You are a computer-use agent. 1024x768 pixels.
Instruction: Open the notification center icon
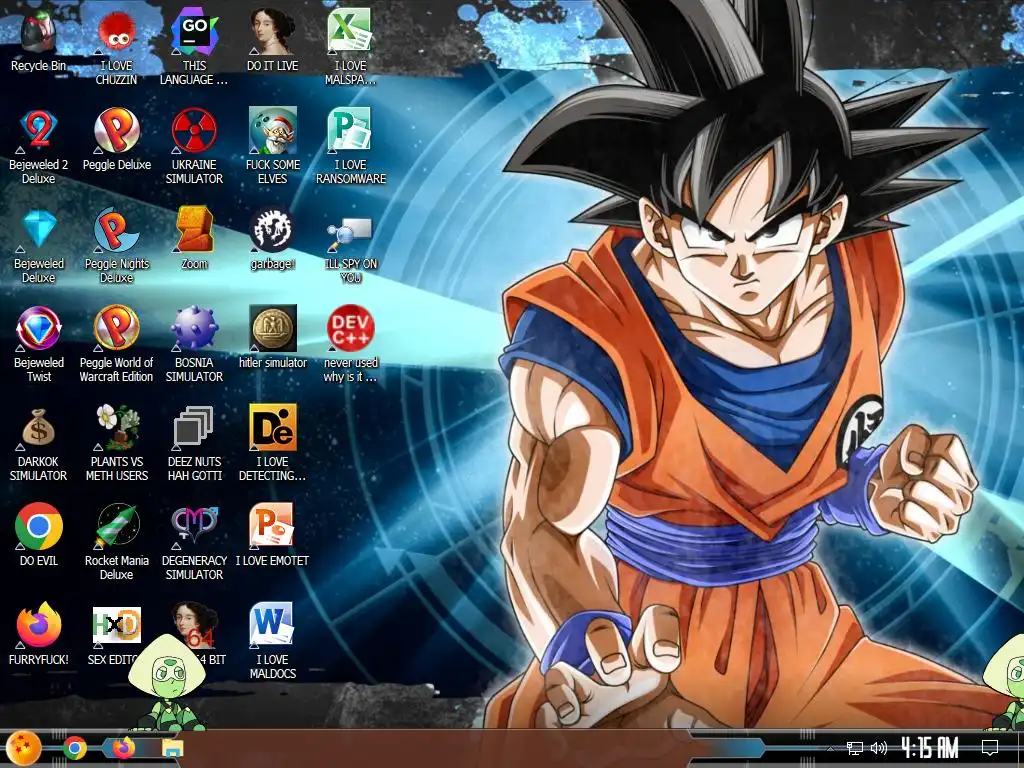pyautogui.click(x=989, y=748)
